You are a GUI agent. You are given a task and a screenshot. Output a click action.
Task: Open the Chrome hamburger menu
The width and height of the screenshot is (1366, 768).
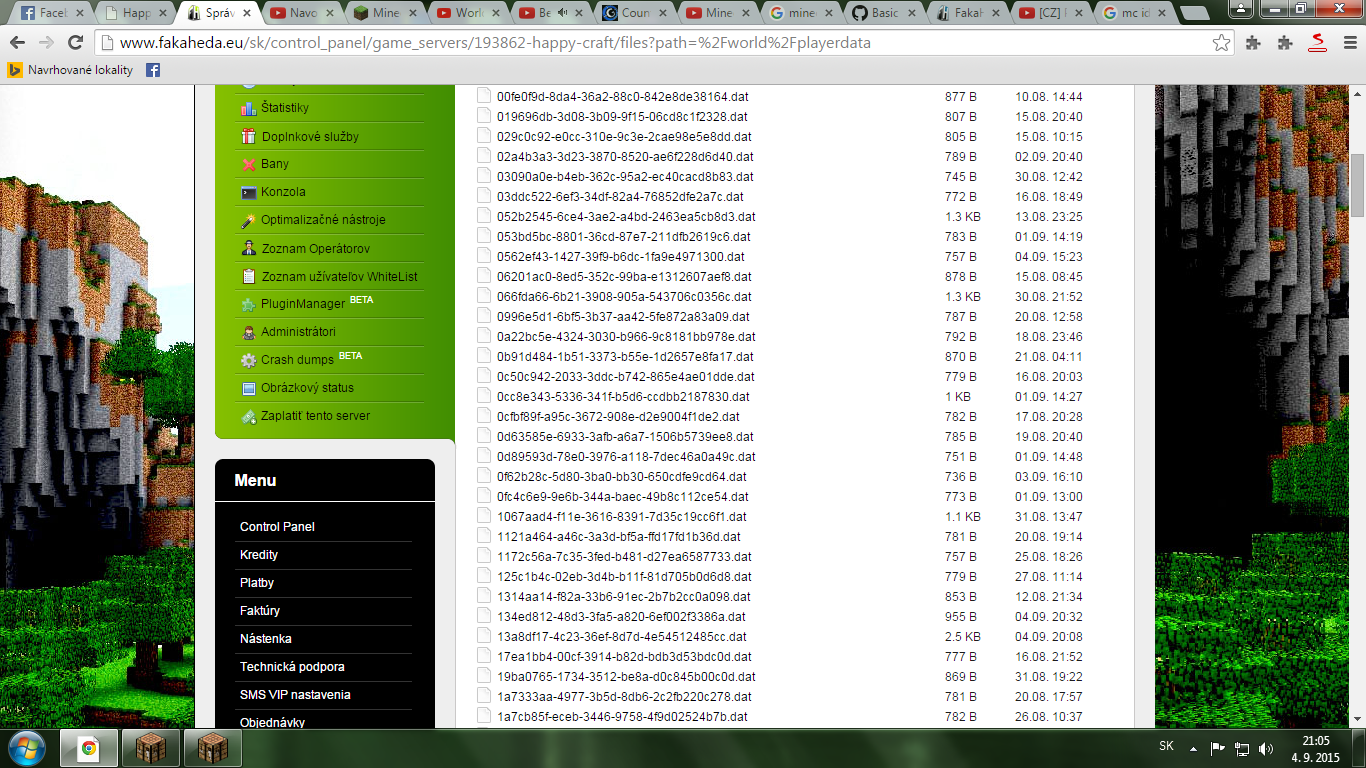tap(1347, 43)
